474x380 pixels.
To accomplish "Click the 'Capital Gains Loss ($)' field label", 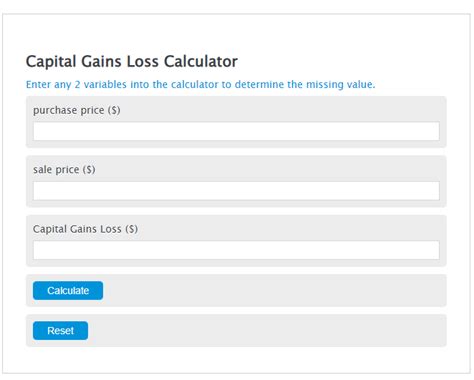I will pos(85,229).
